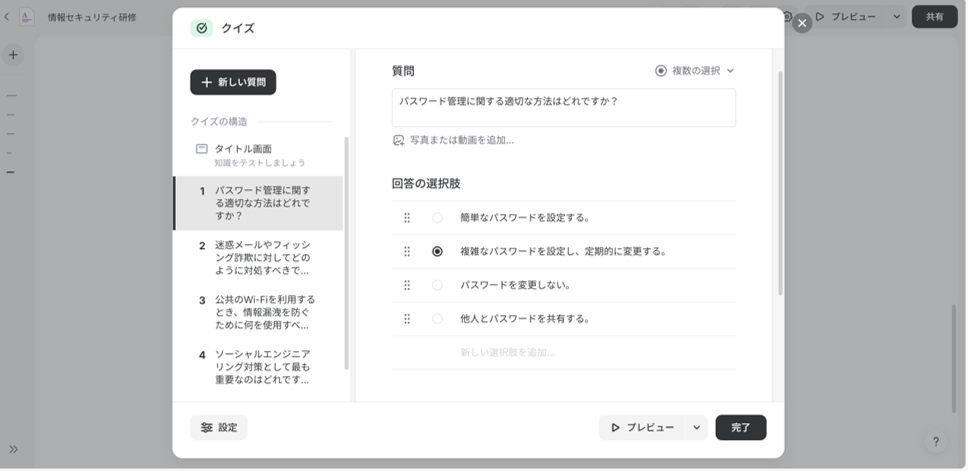Click the back arrow in top-left corner

(6, 17)
